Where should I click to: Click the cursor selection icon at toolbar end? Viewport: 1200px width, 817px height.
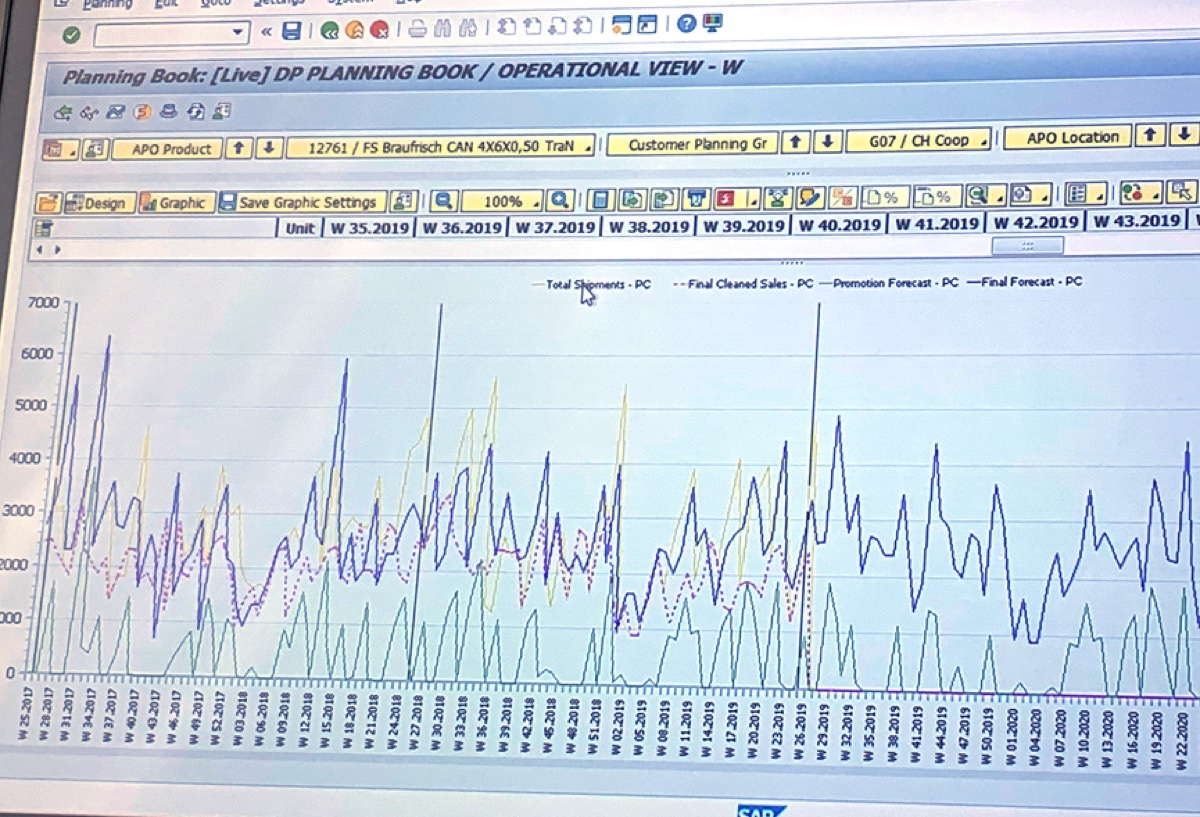(x=1182, y=190)
